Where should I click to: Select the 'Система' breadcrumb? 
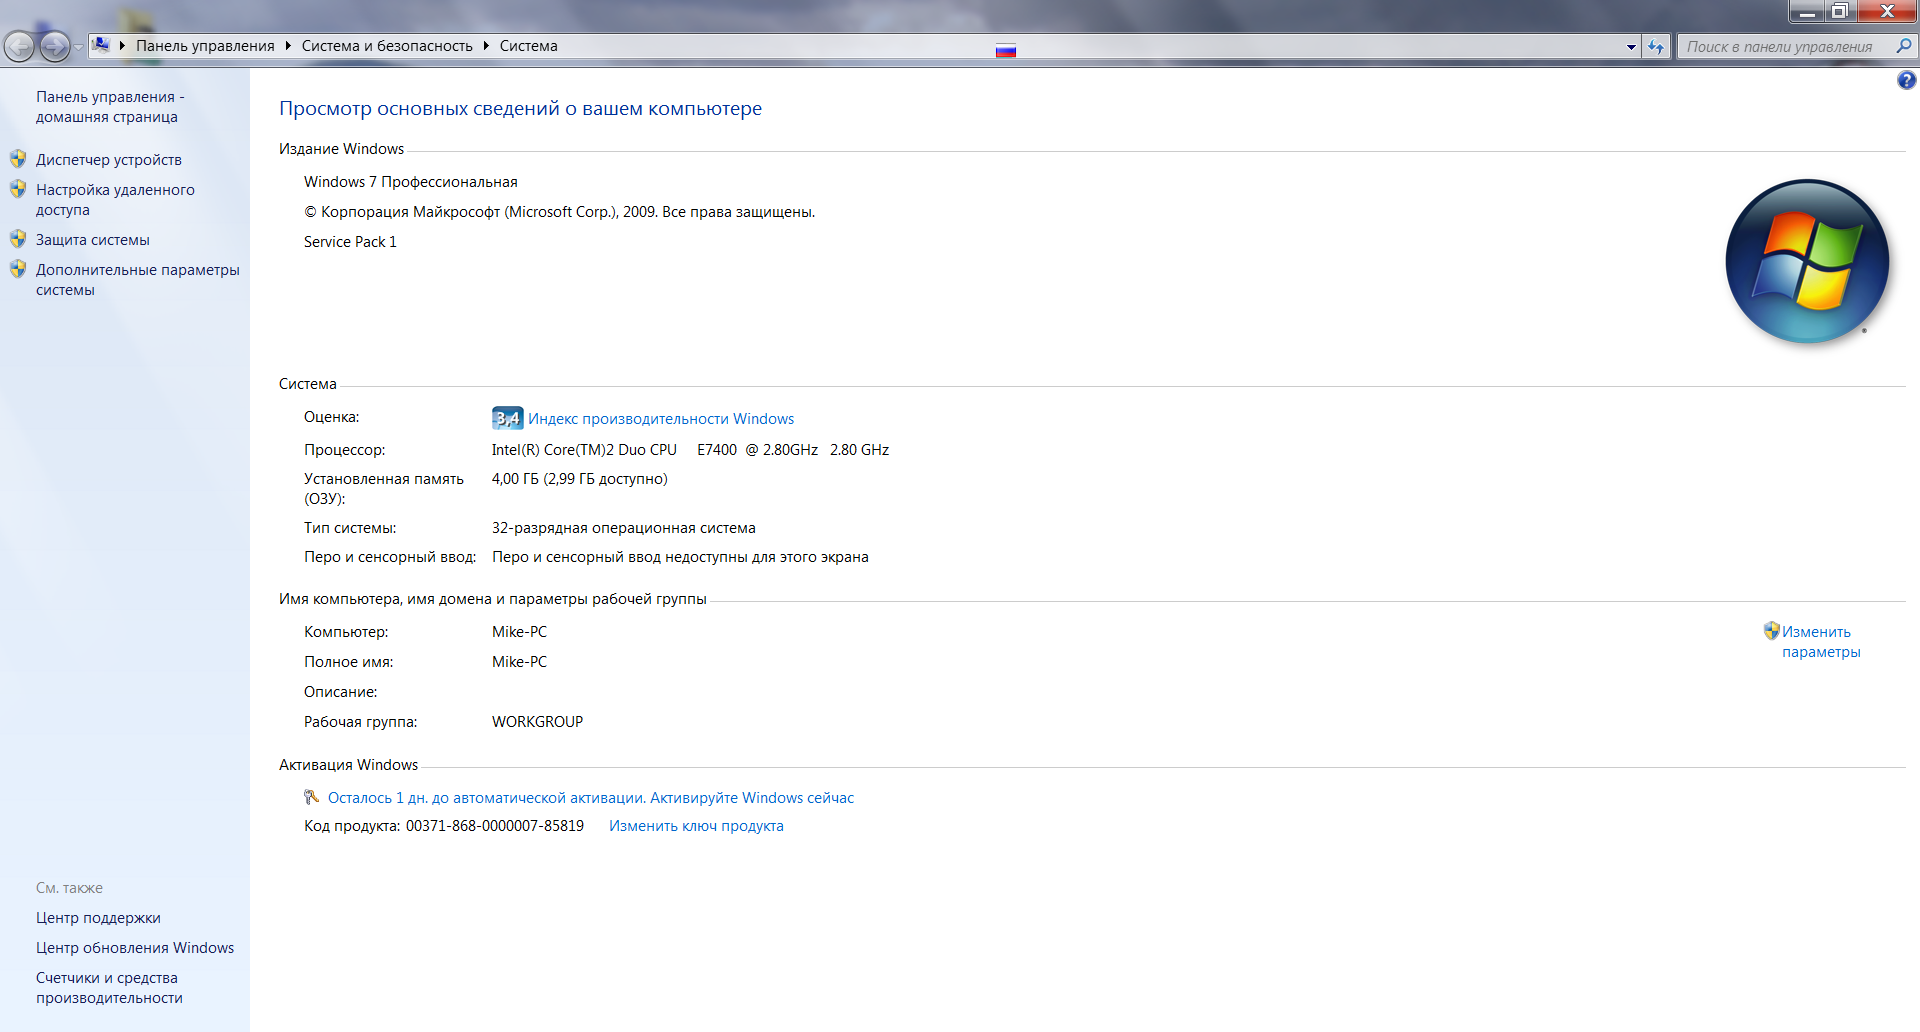pyautogui.click(x=529, y=46)
